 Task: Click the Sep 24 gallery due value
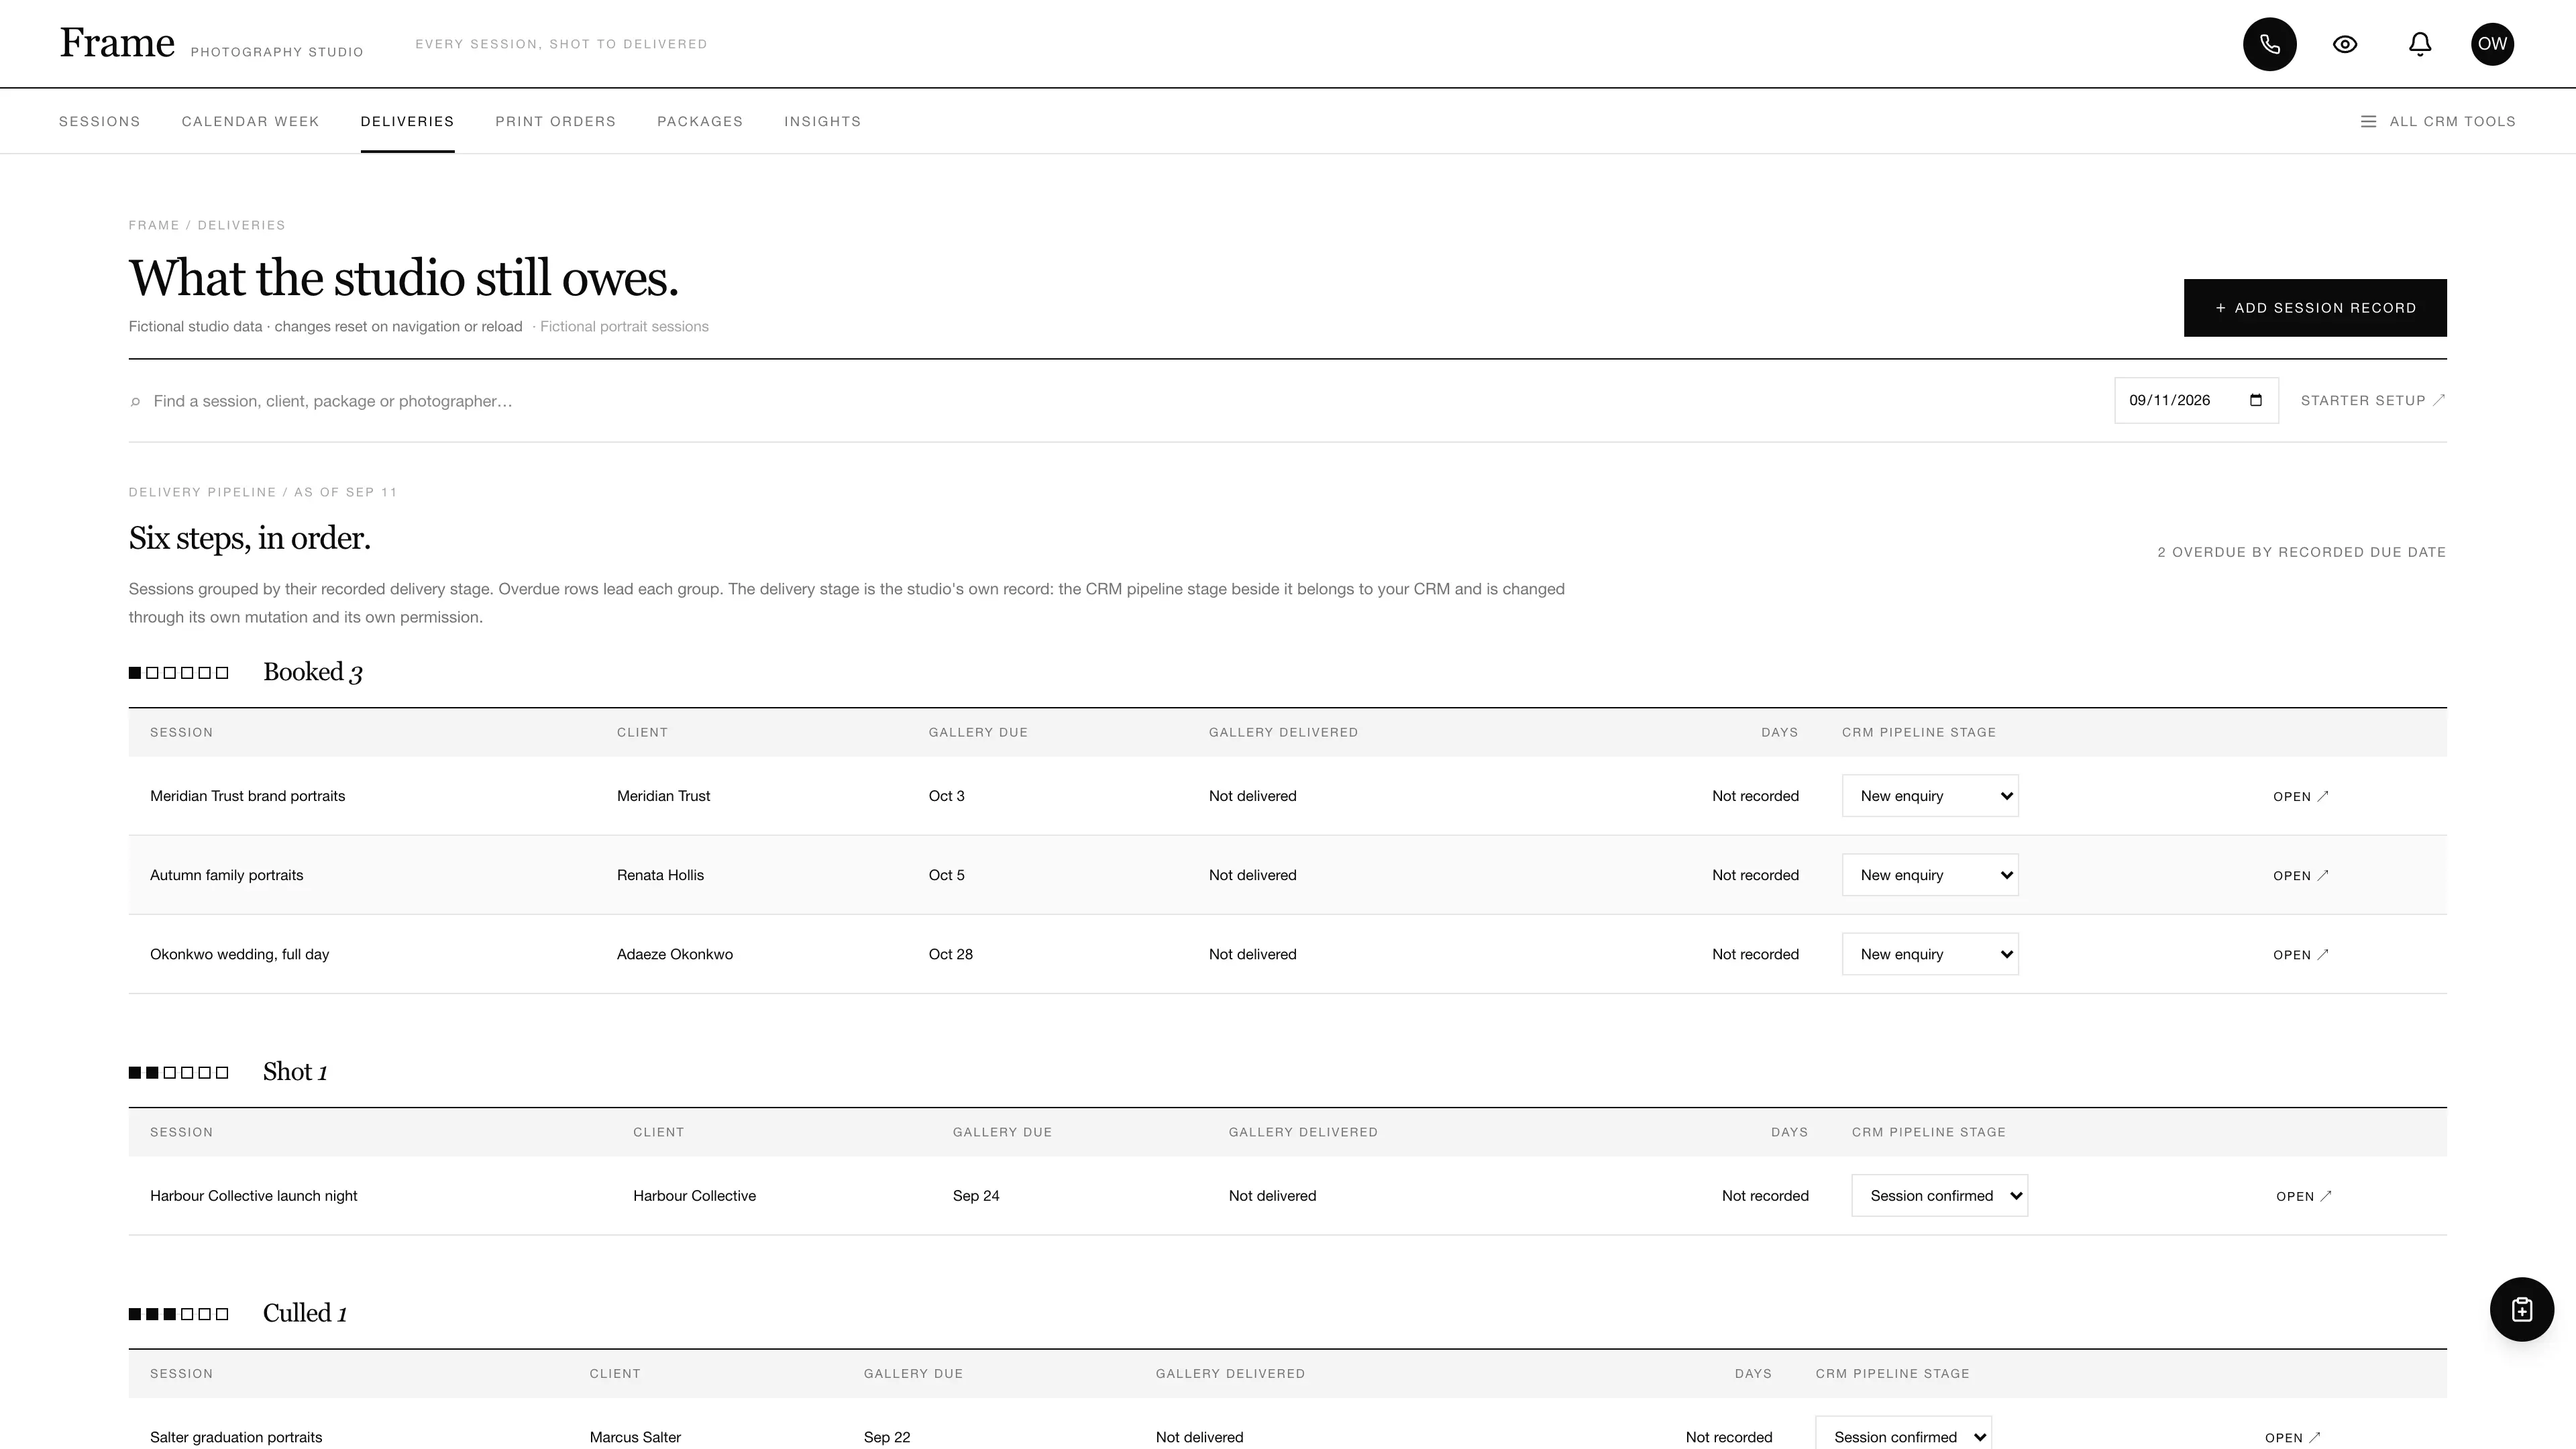(976, 1196)
